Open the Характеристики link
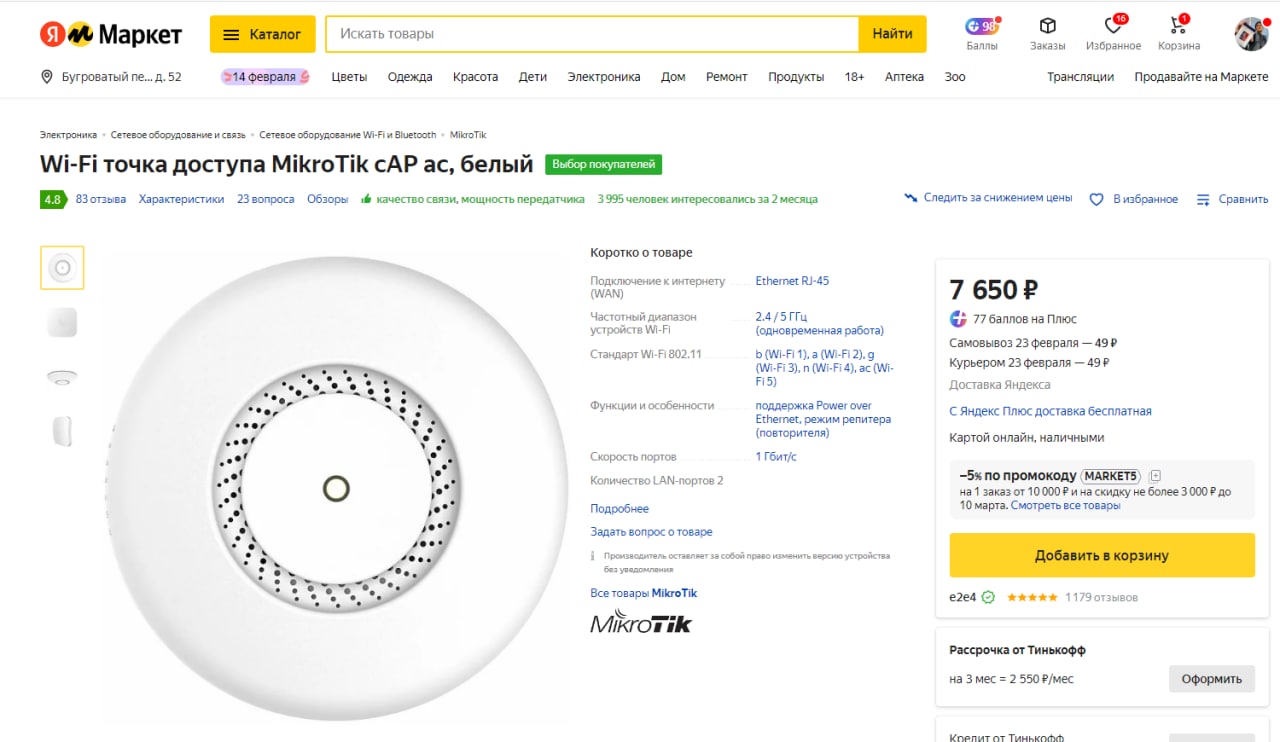Viewport: 1280px width, 742px height. click(182, 199)
